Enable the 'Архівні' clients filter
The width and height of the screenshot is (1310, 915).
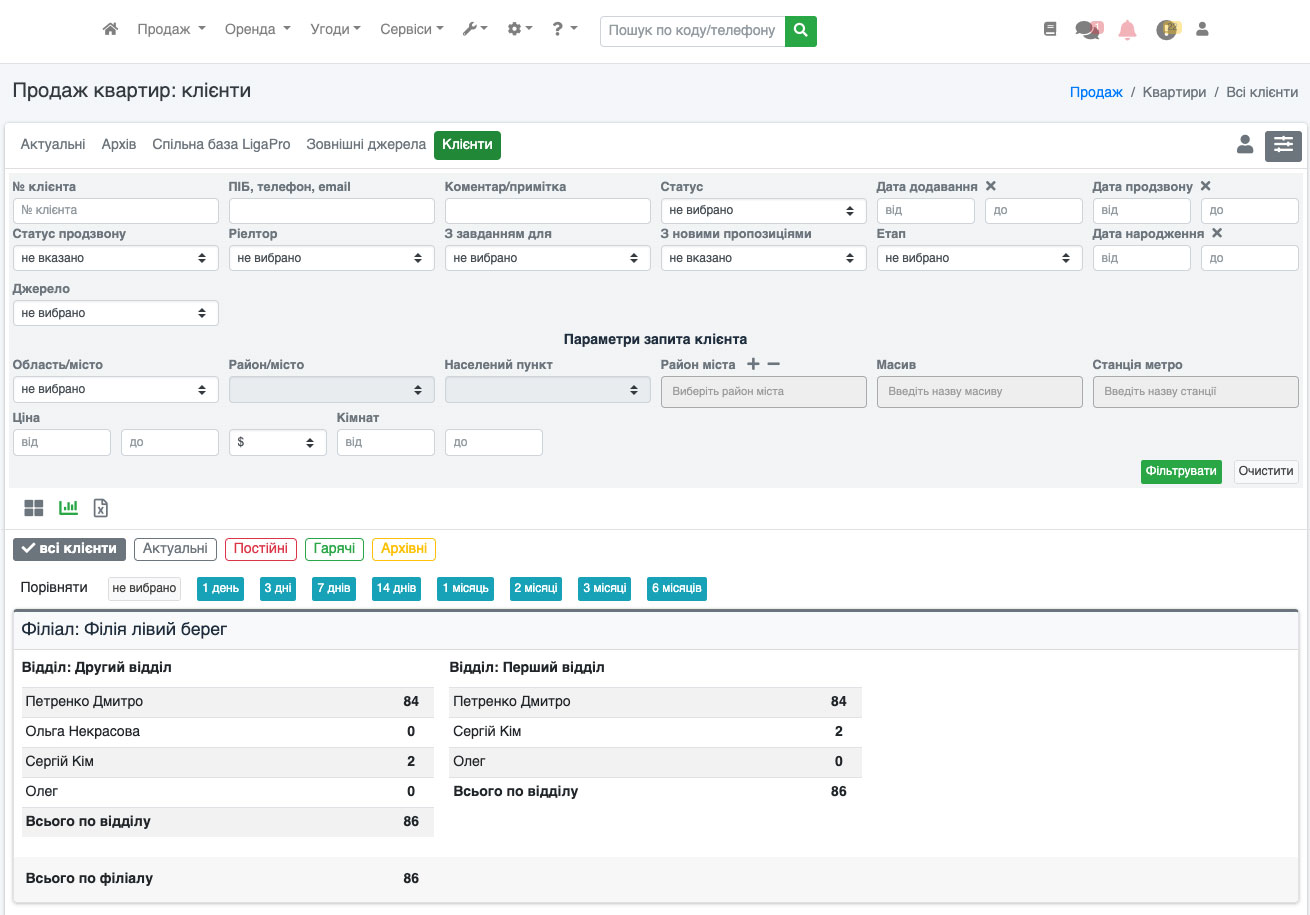pyautogui.click(x=403, y=549)
